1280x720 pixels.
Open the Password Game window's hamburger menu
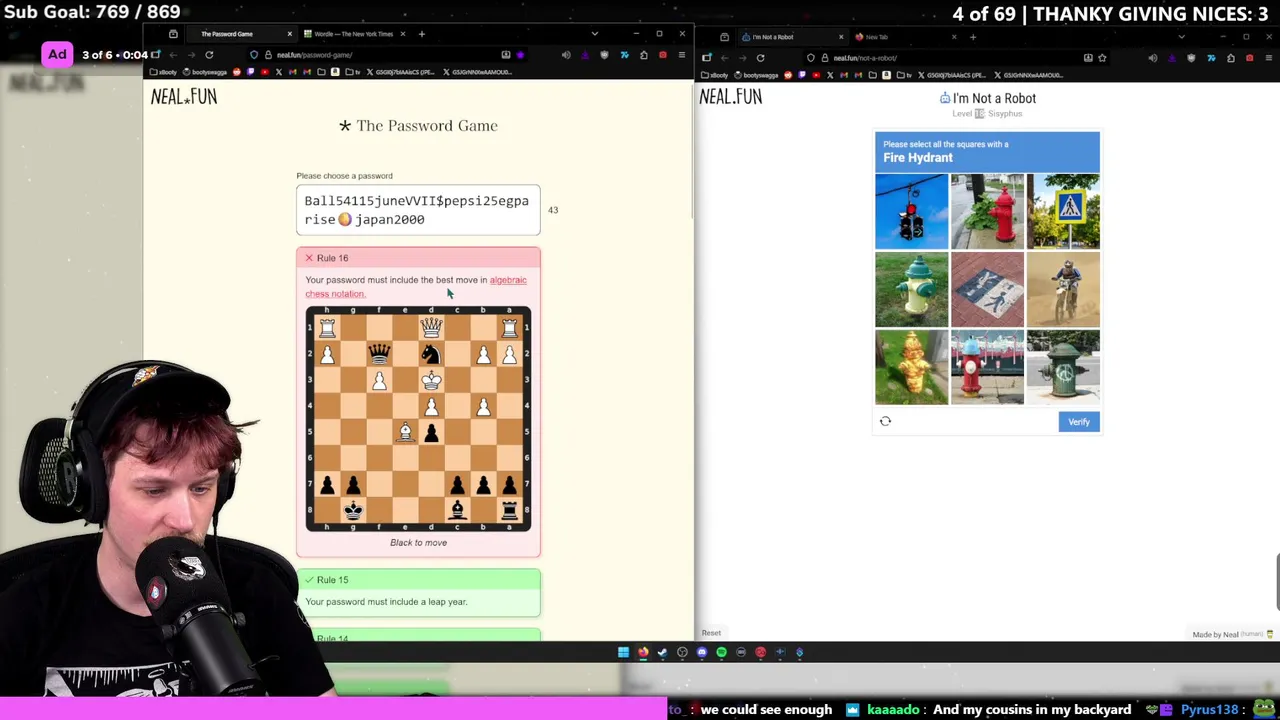coord(682,55)
